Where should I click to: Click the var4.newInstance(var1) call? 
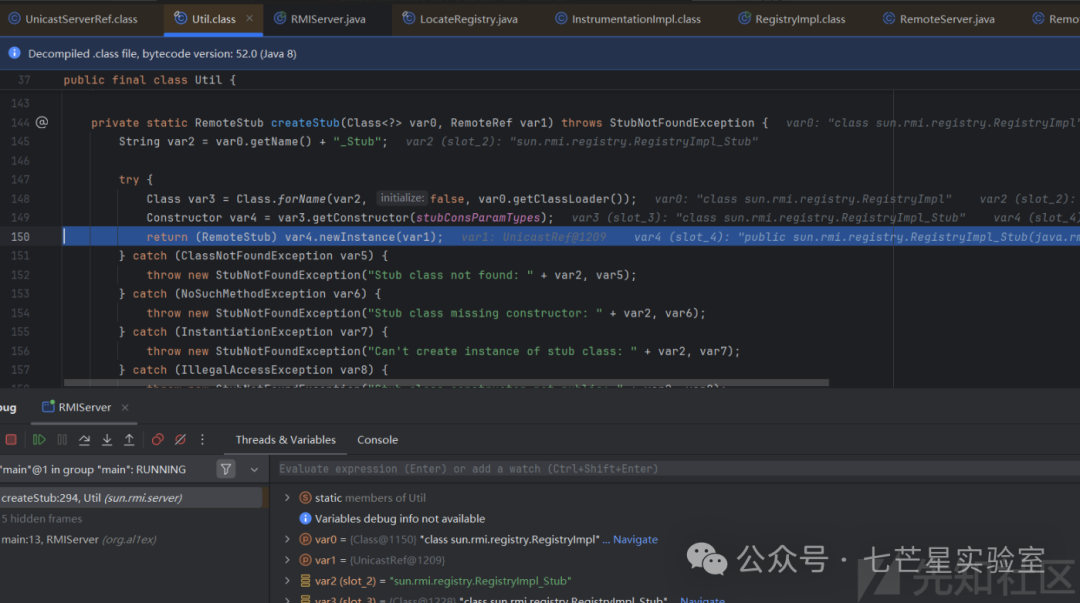(x=361, y=236)
